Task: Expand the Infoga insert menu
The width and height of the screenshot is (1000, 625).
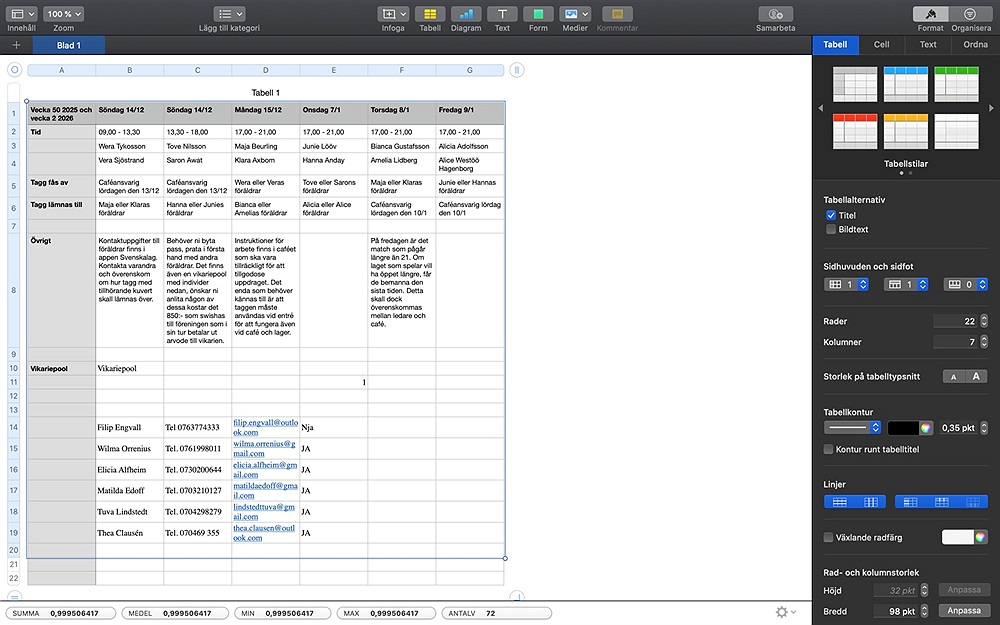Action: [x=393, y=14]
